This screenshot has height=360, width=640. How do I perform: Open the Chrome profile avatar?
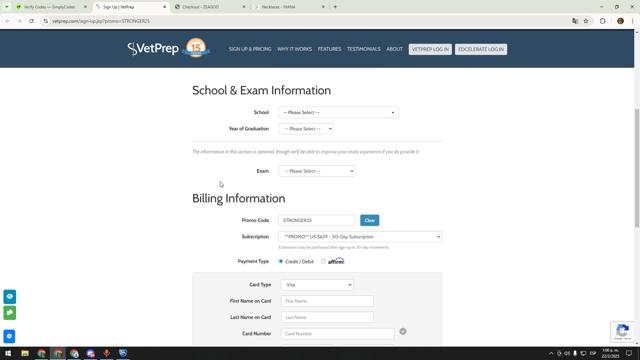pos(620,21)
